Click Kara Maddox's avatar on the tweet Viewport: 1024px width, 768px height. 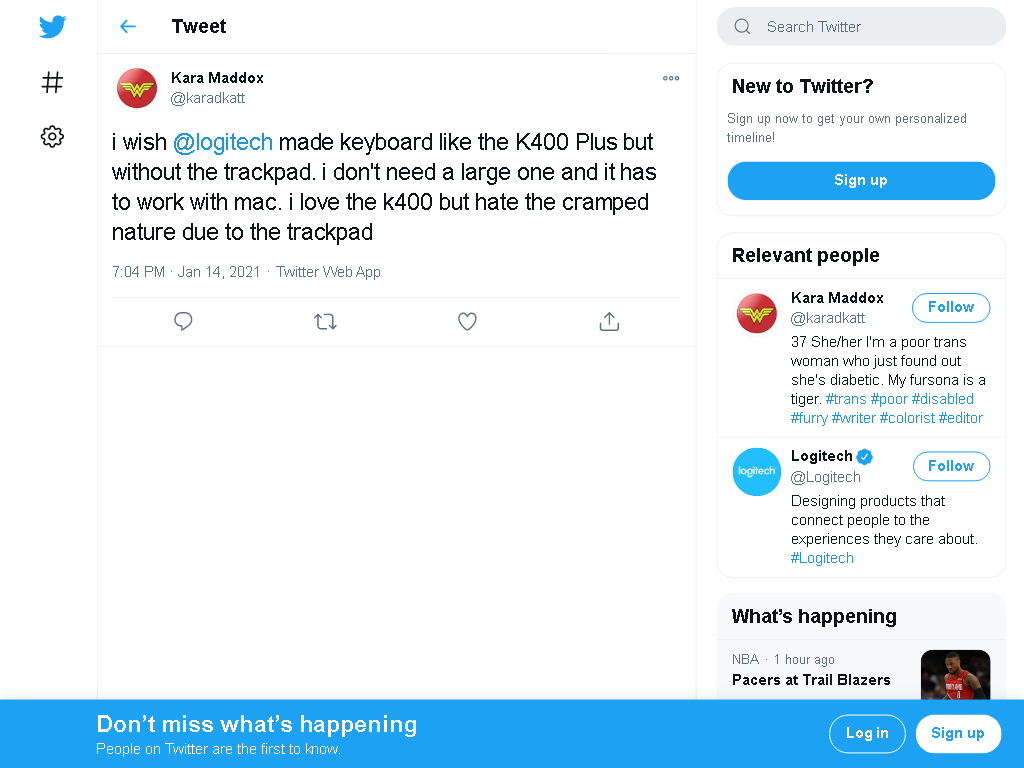(x=136, y=88)
